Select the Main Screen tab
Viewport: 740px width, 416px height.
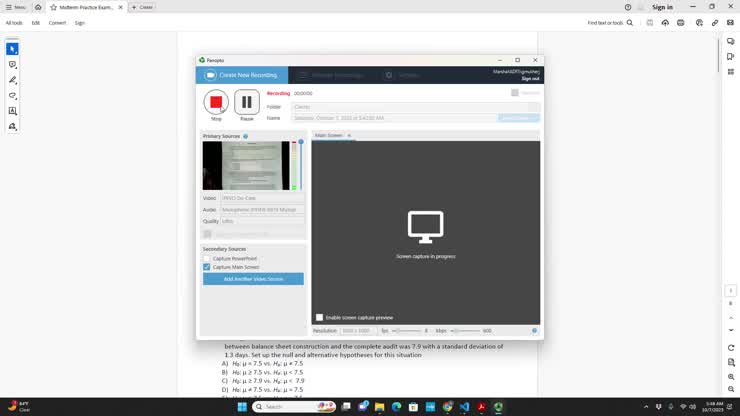coord(328,136)
